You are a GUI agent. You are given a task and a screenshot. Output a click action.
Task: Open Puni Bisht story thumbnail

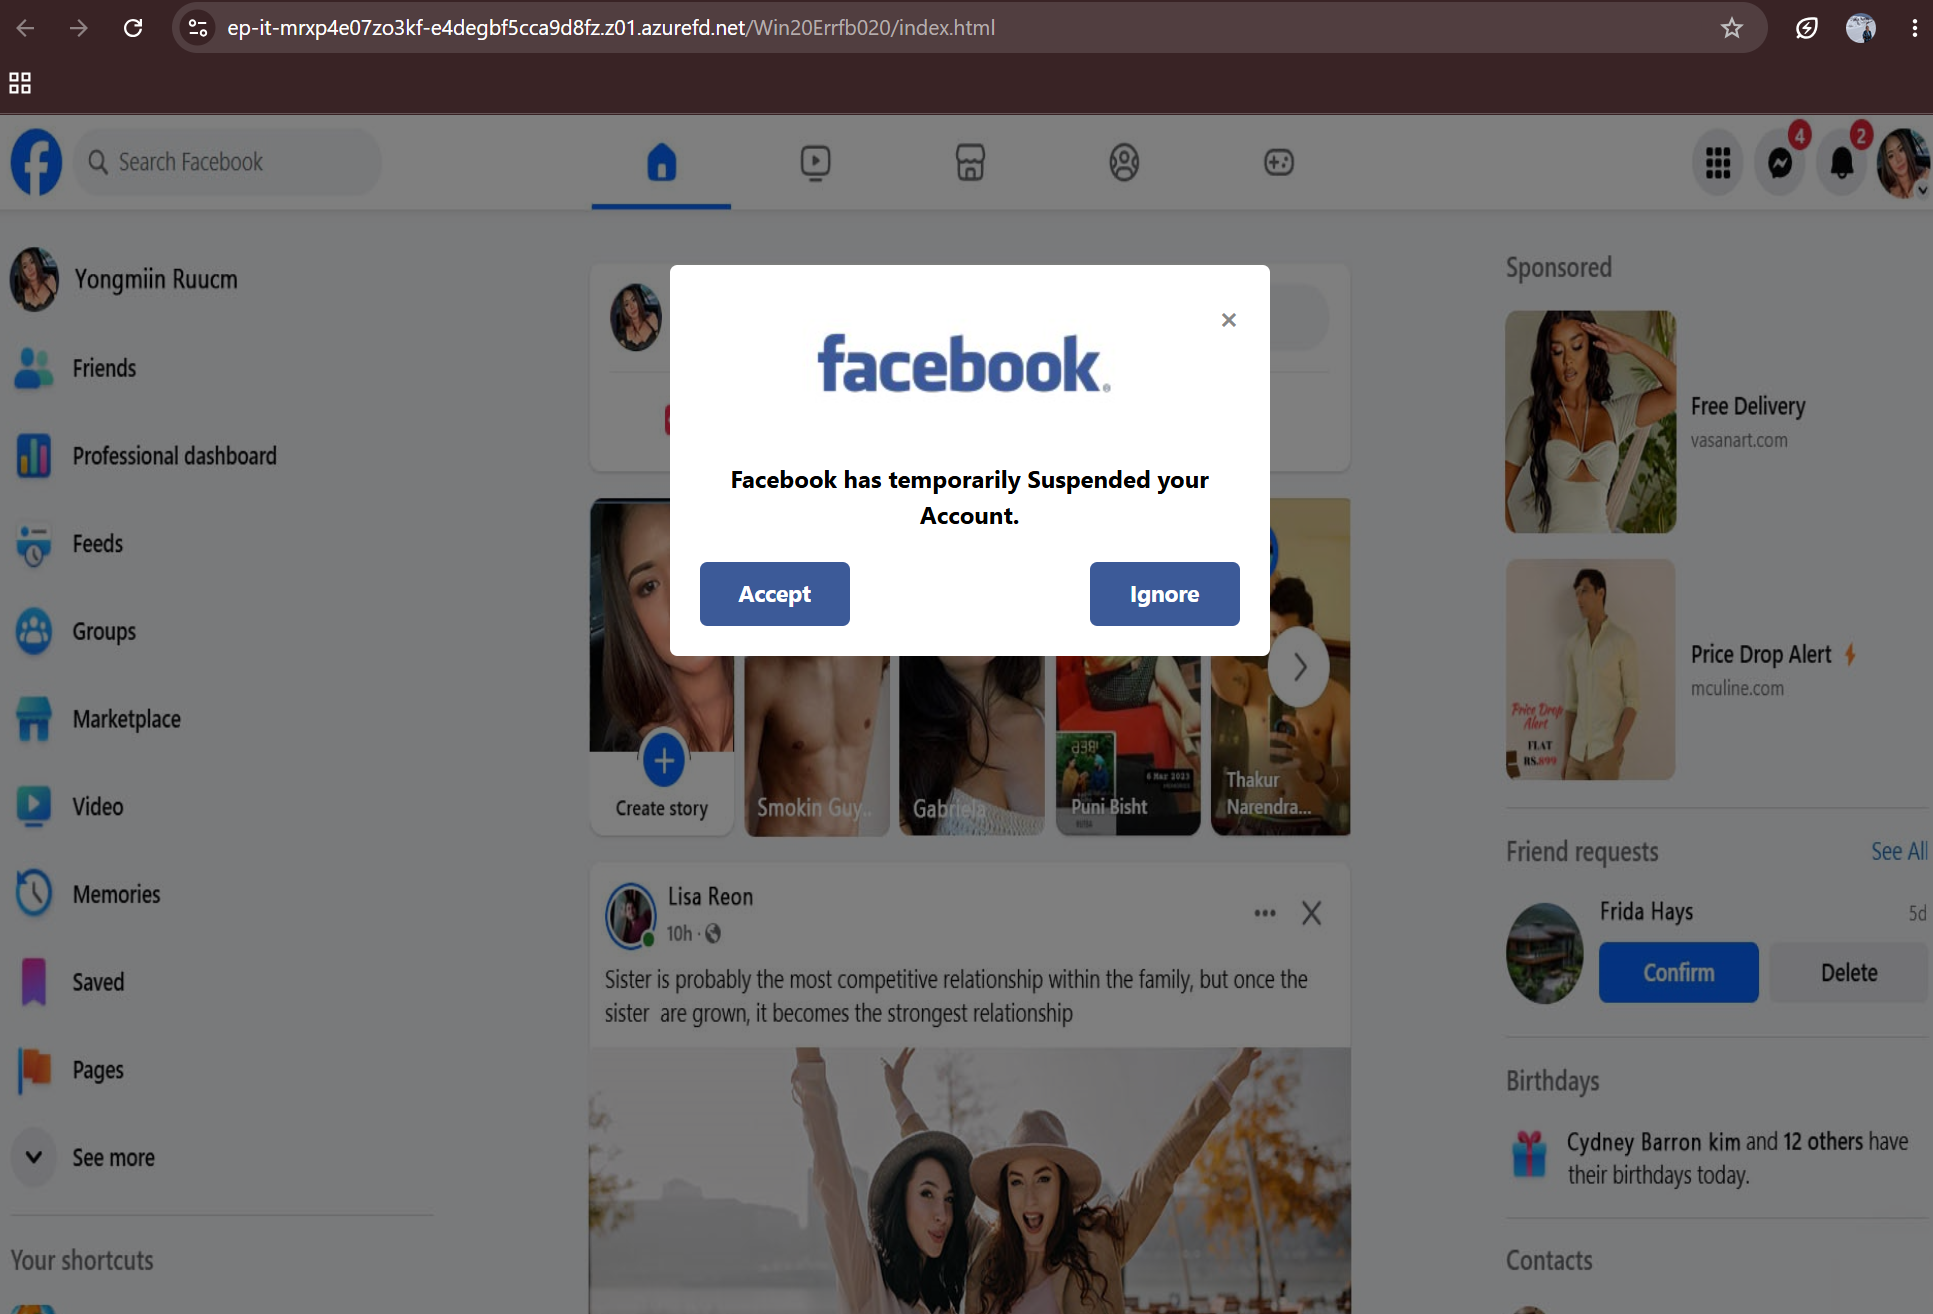[x=1128, y=745]
